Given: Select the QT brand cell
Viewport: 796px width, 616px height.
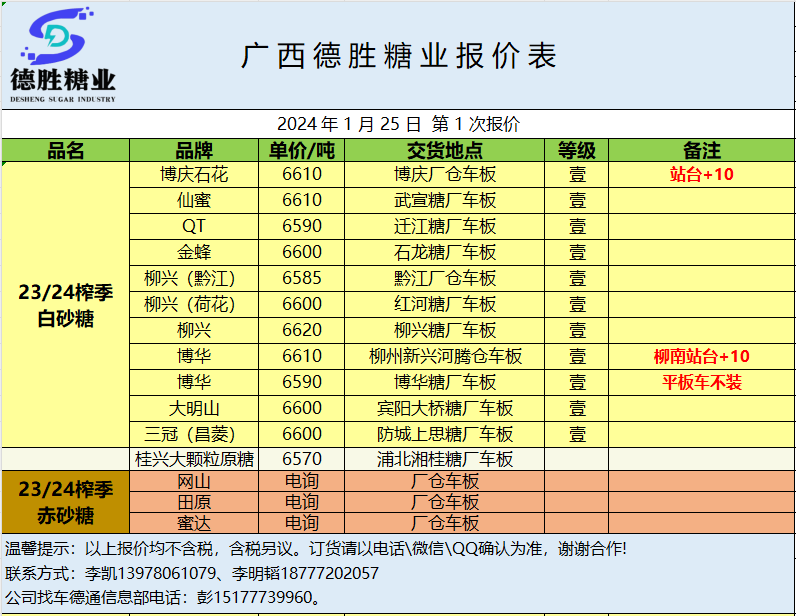Looking at the screenshot, I should coord(193,226).
